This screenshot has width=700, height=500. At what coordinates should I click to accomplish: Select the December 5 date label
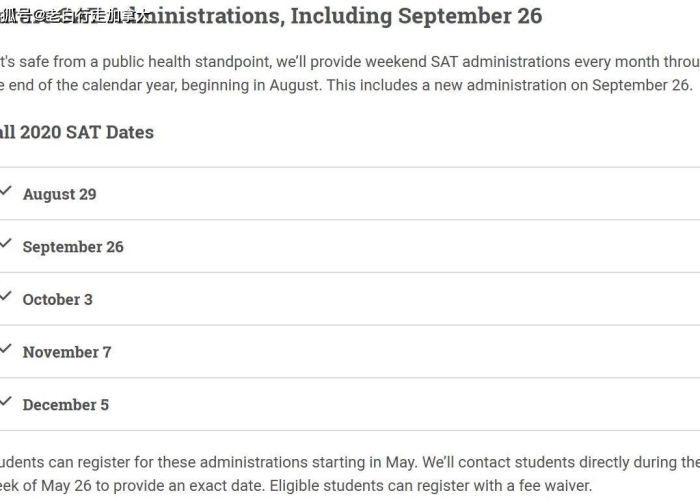coord(66,405)
